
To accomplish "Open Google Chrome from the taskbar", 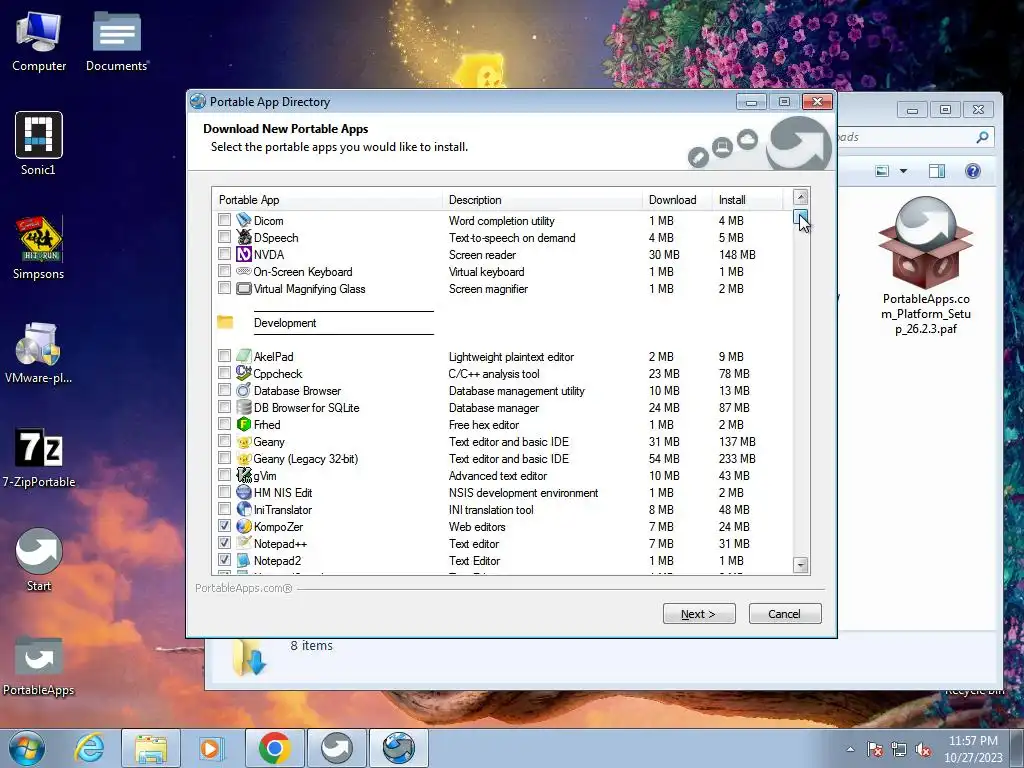I will [x=274, y=748].
